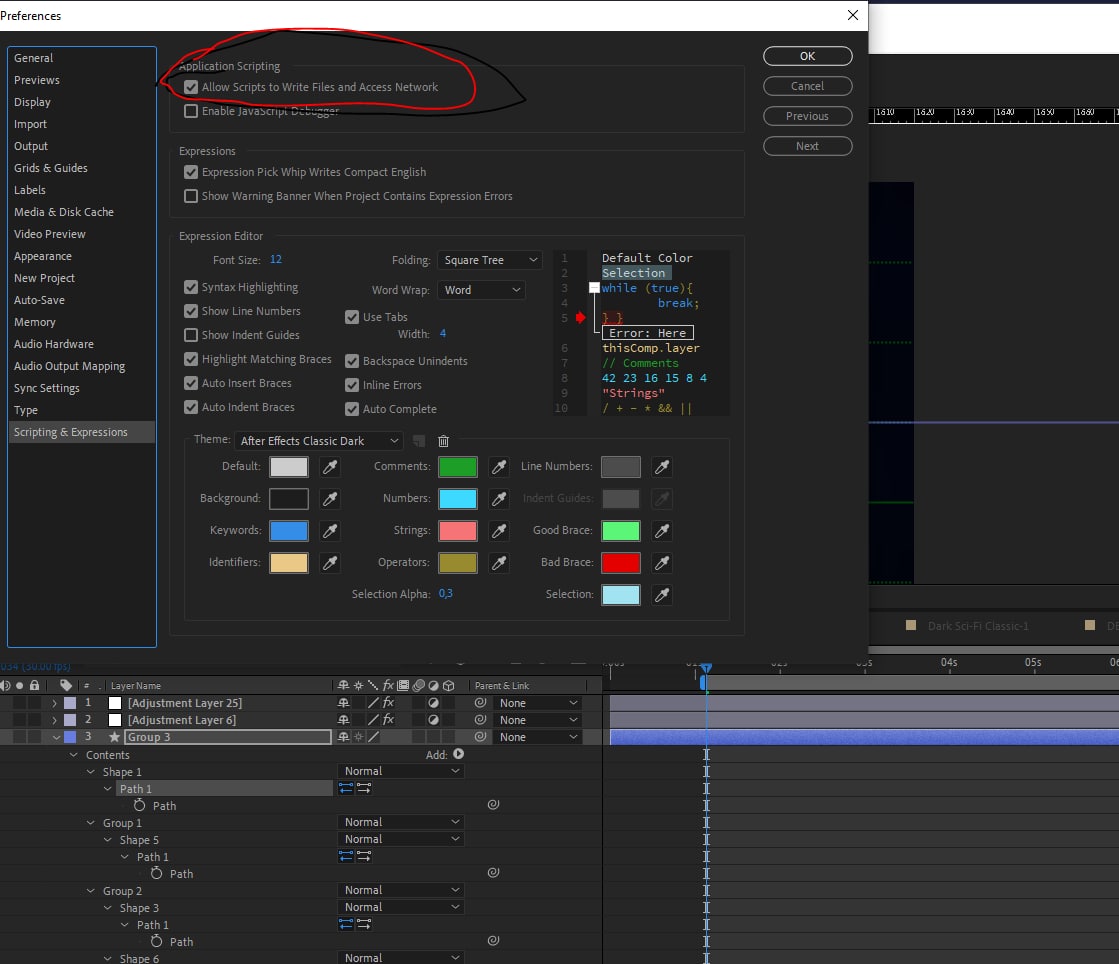Click the Selection Alpha value 0,3
The width and height of the screenshot is (1119, 964).
(445, 594)
